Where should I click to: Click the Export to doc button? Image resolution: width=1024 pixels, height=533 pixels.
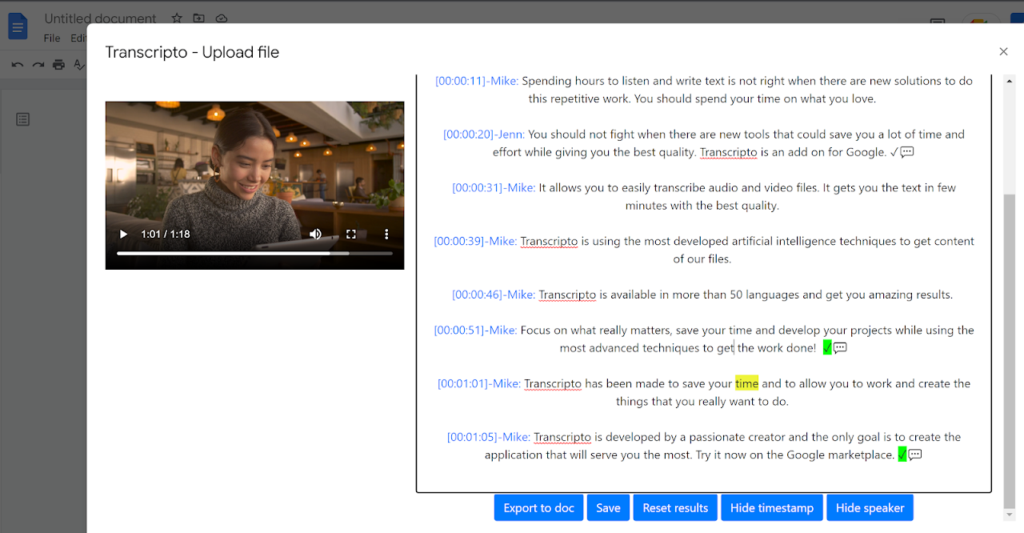[539, 508]
